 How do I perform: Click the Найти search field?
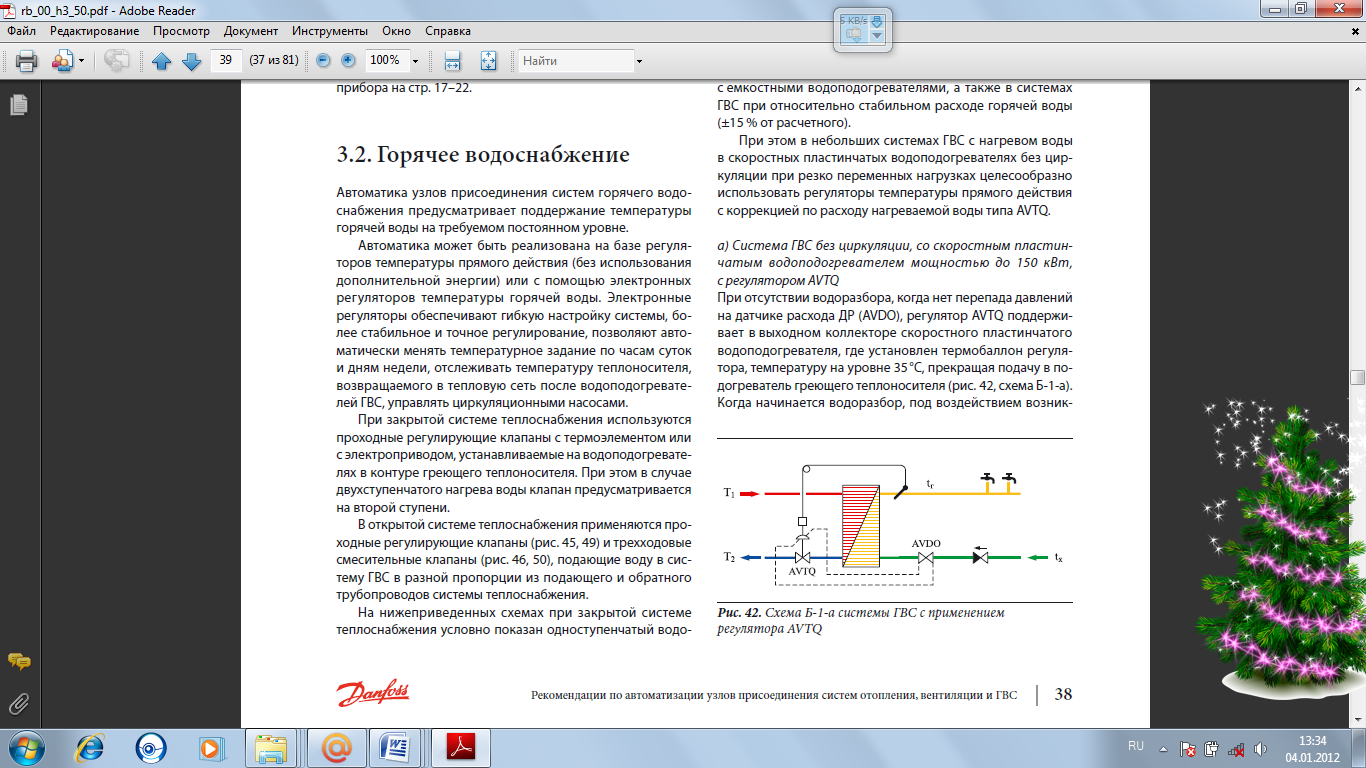click(x=575, y=60)
